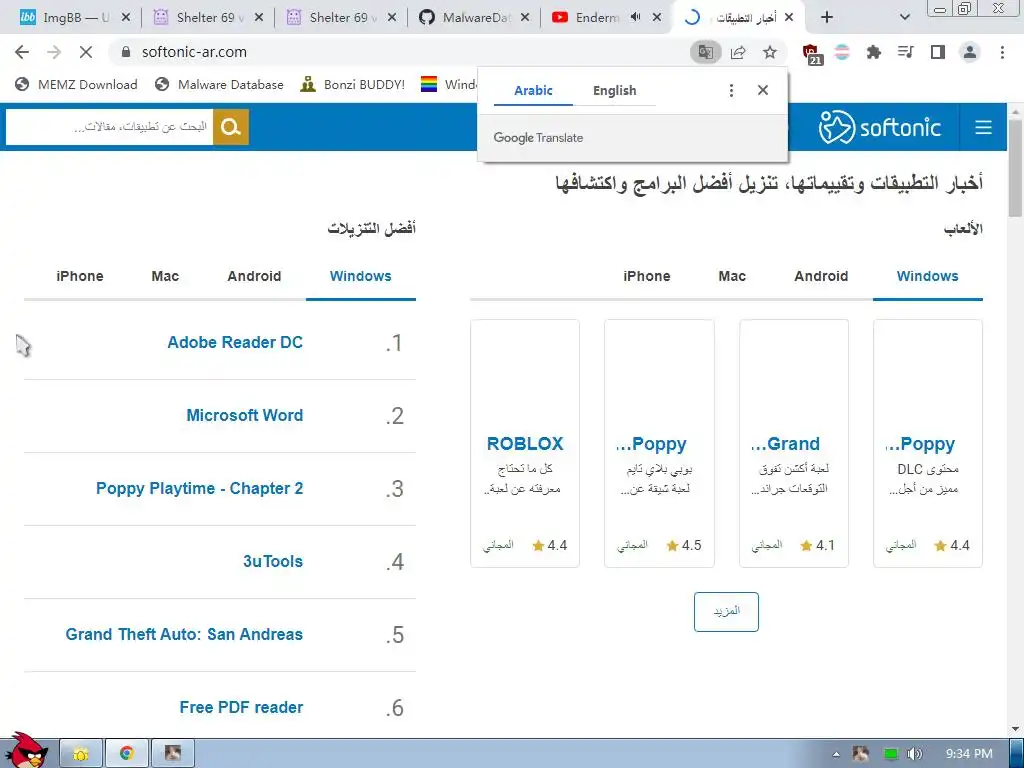The width and height of the screenshot is (1024, 768).
Task: Select English in translate popup
Action: pyautogui.click(x=615, y=91)
